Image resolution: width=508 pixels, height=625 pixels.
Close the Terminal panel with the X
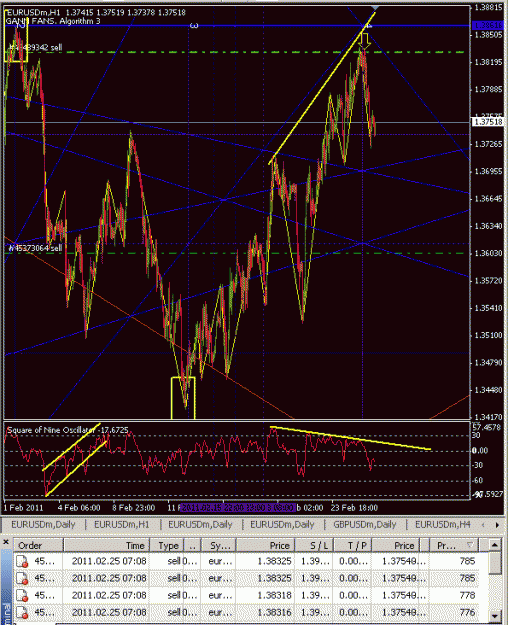(6, 542)
